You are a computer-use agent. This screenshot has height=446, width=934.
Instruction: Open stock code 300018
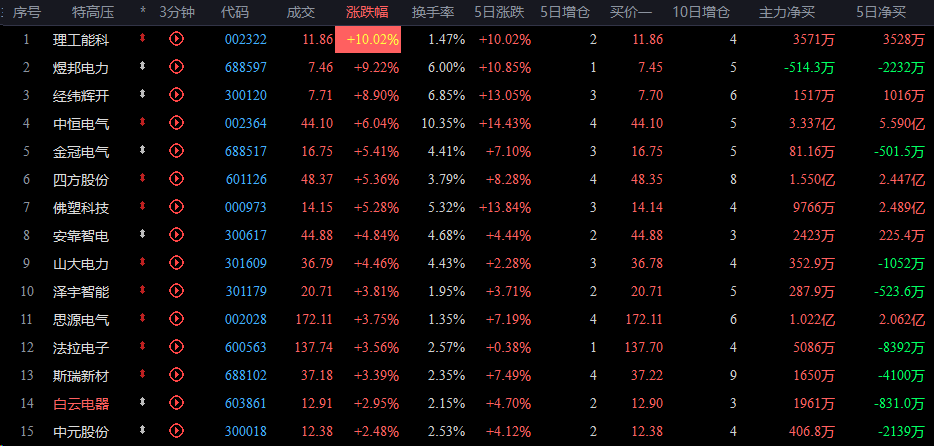(245, 432)
